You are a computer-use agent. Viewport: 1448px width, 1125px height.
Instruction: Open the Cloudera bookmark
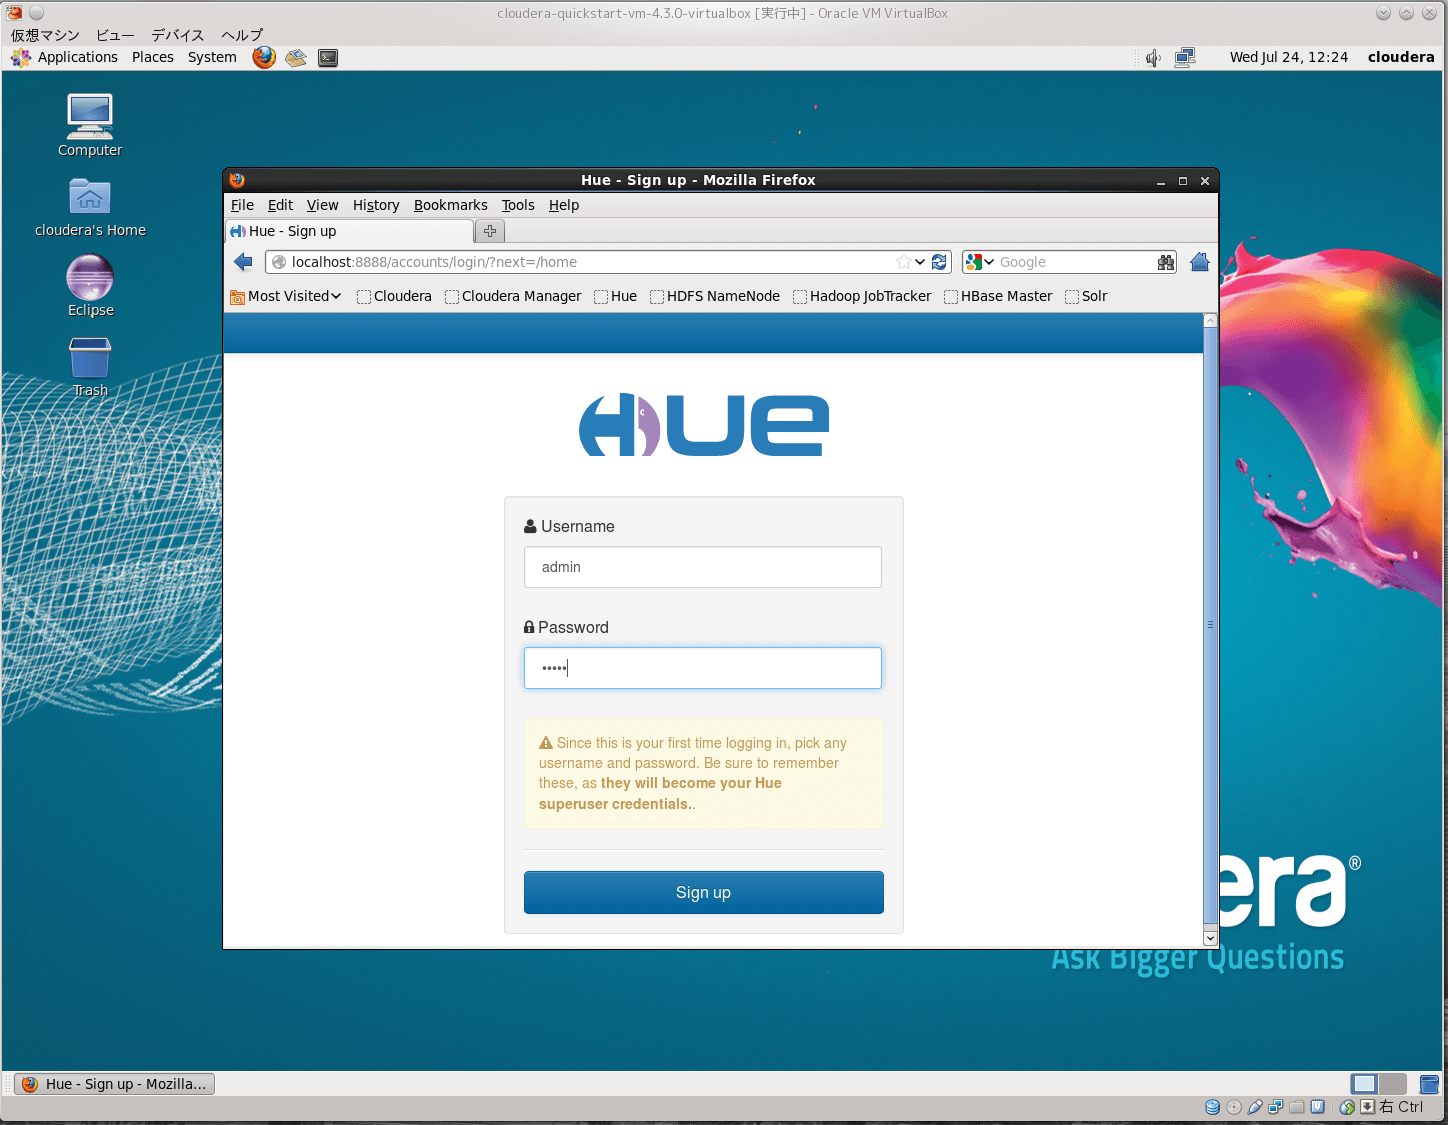[x=394, y=296]
